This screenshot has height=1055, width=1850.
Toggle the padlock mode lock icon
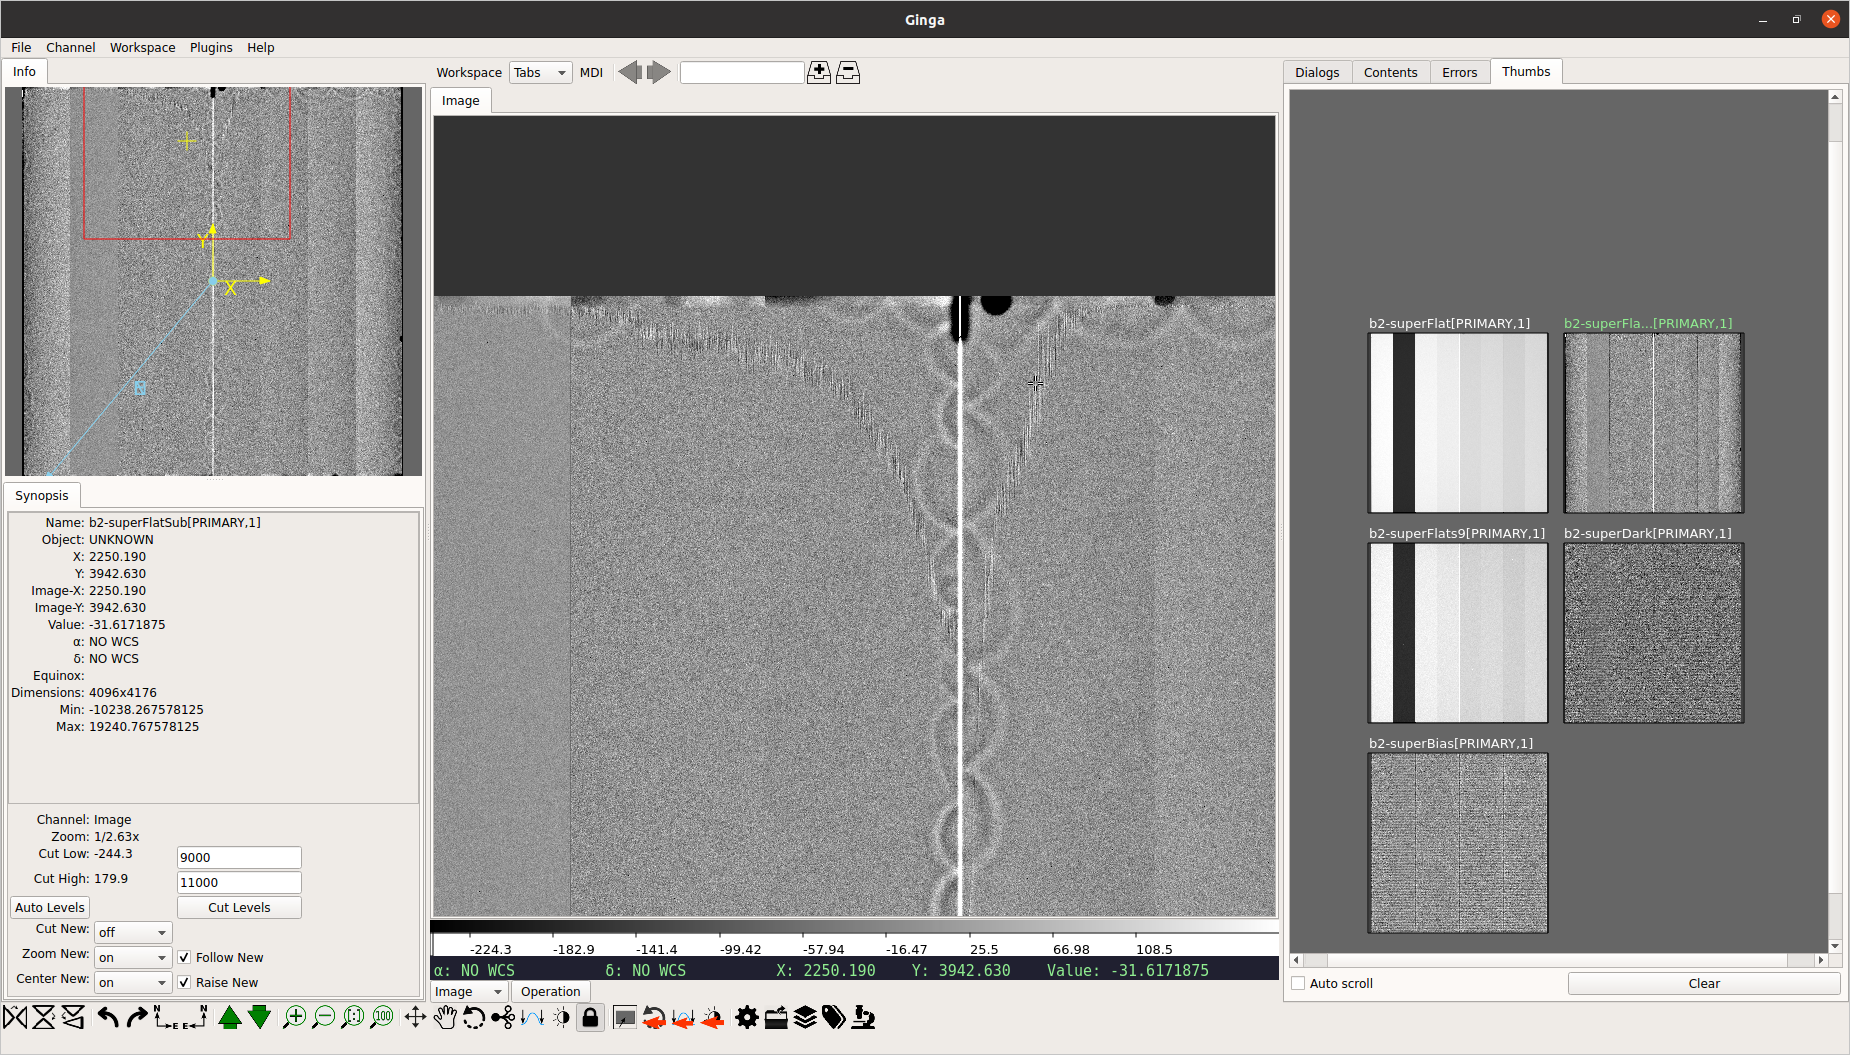(590, 1018)
